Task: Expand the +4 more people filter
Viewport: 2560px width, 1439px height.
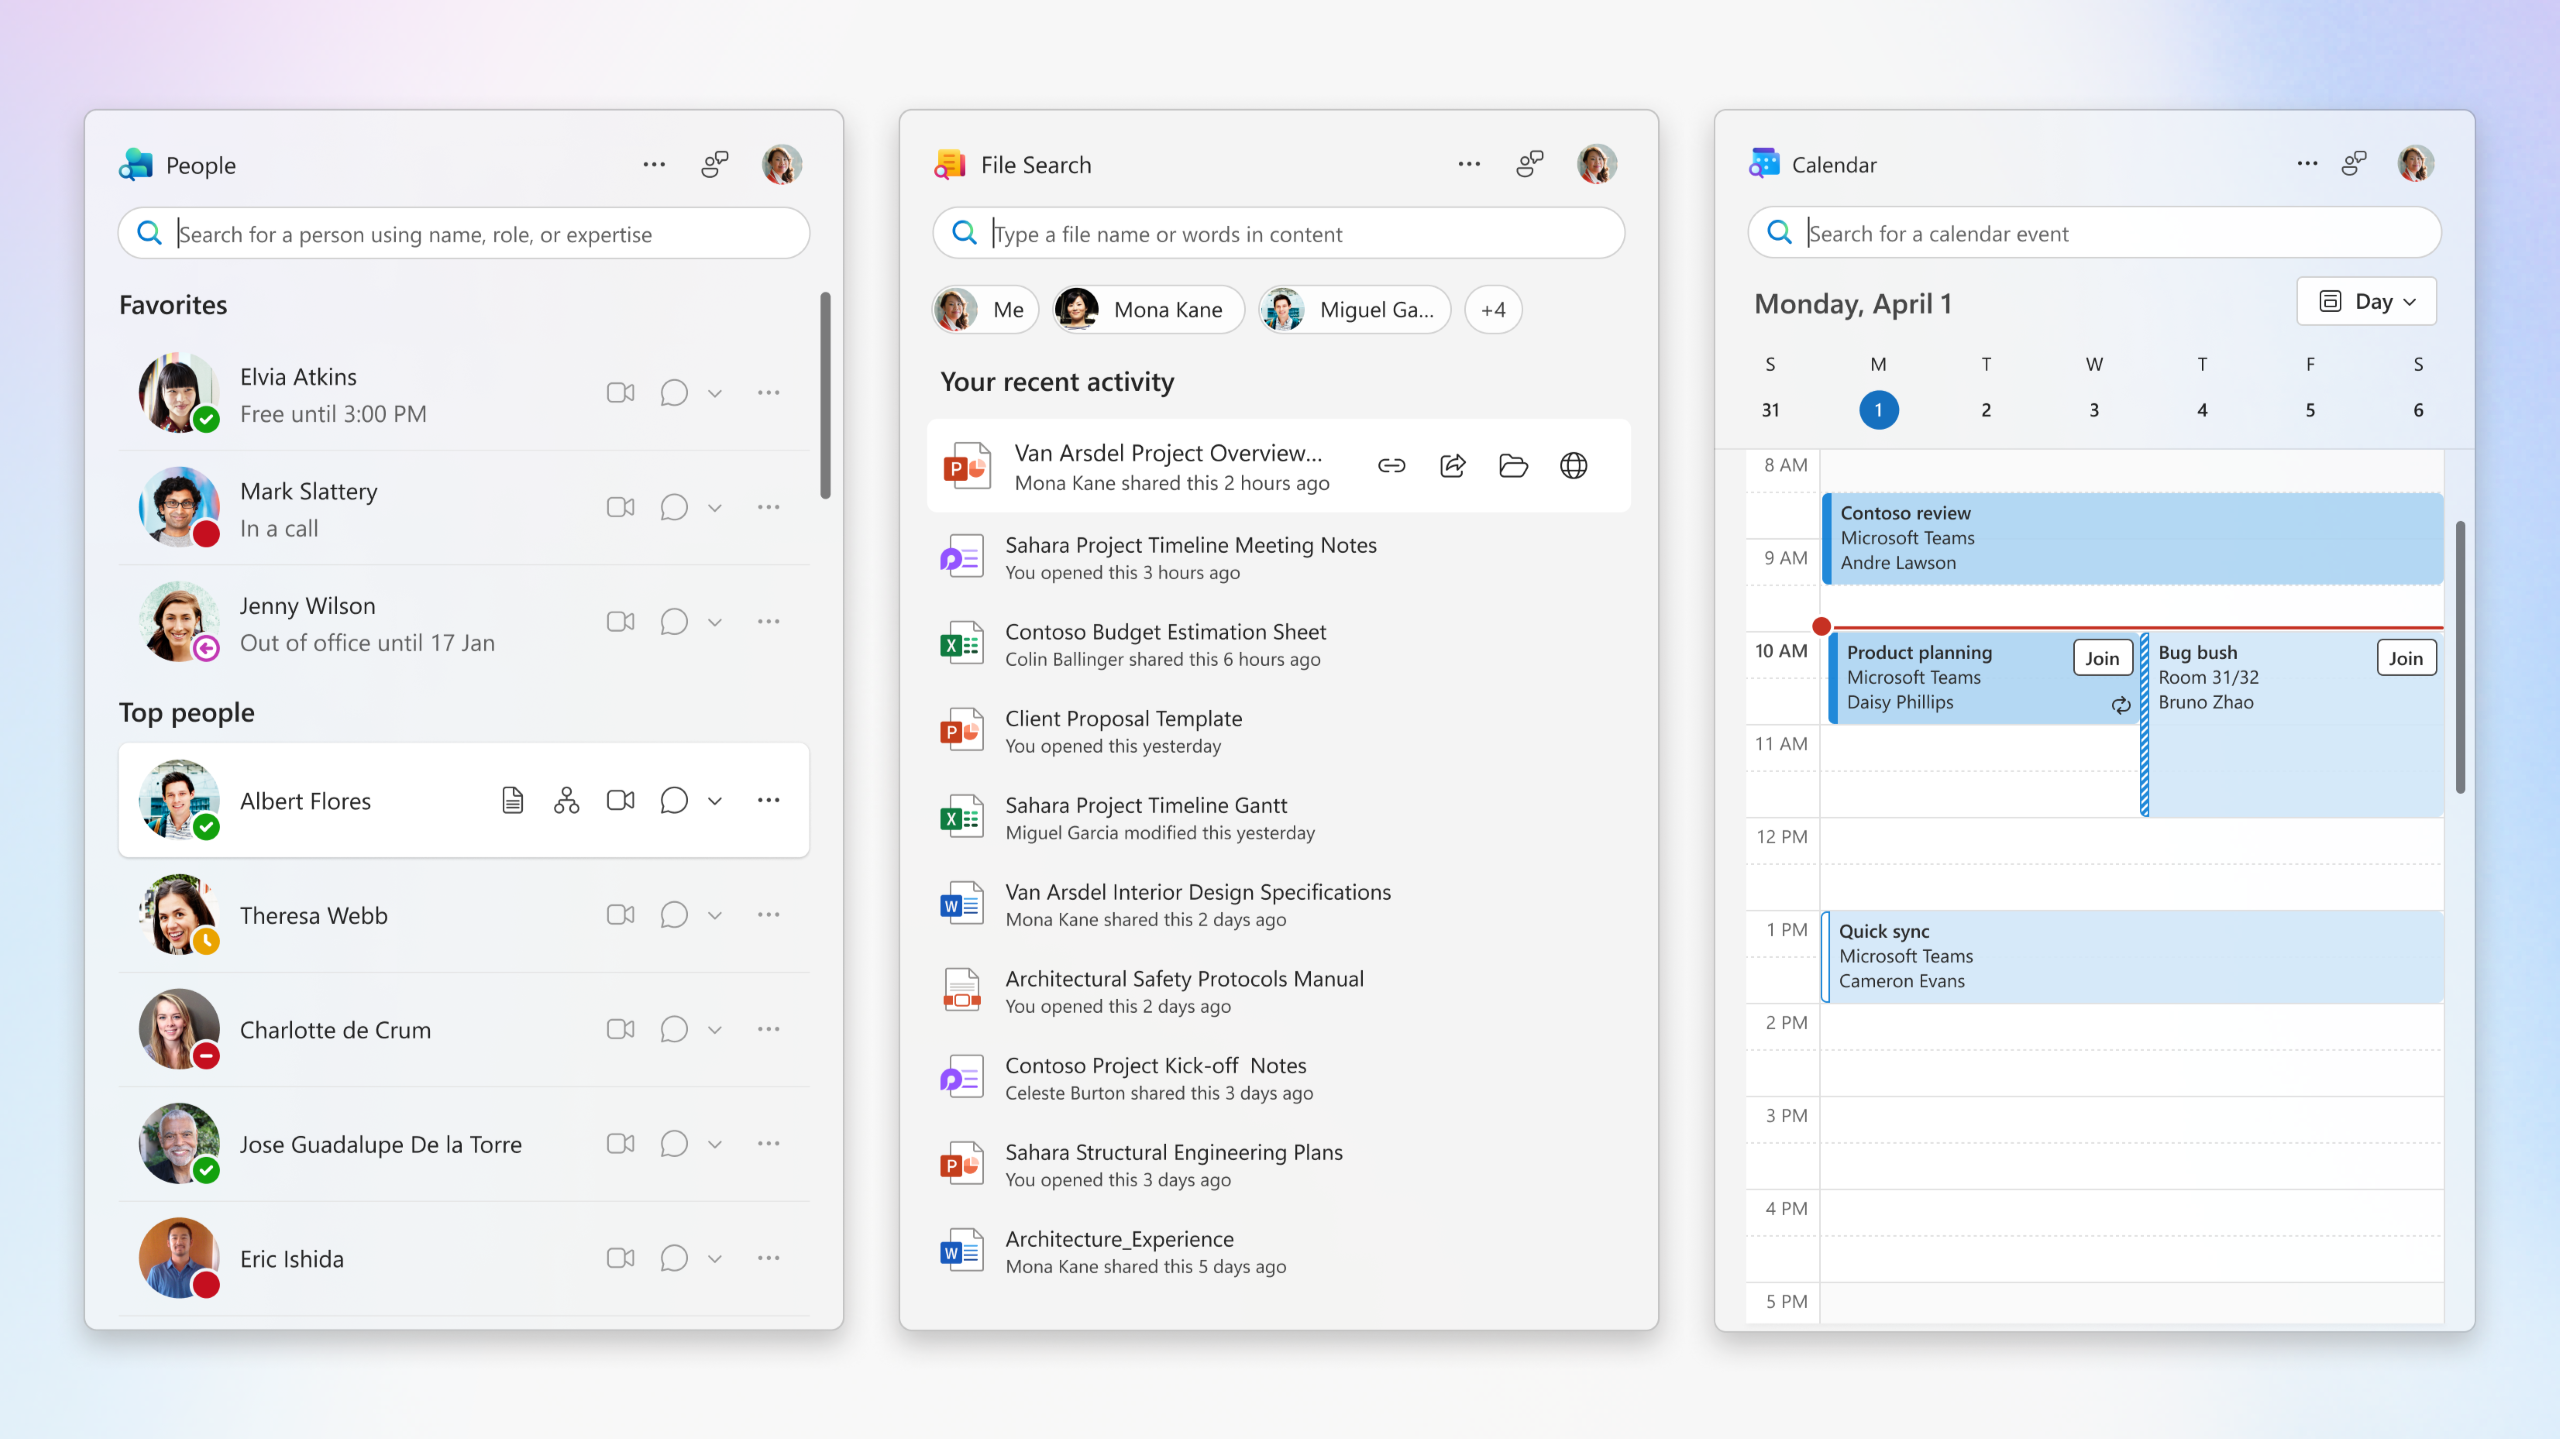Action: point(1493,310)
